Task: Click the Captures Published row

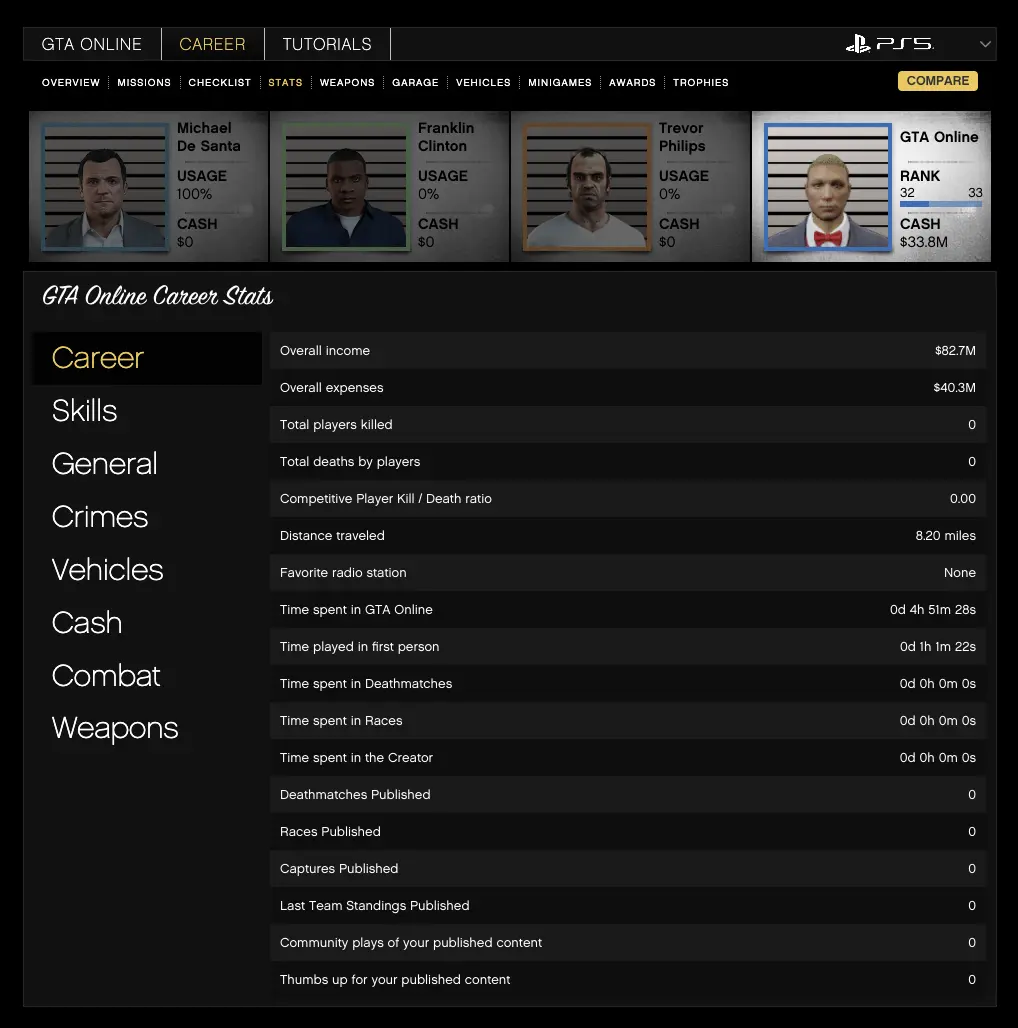Action: coord(627,869)
